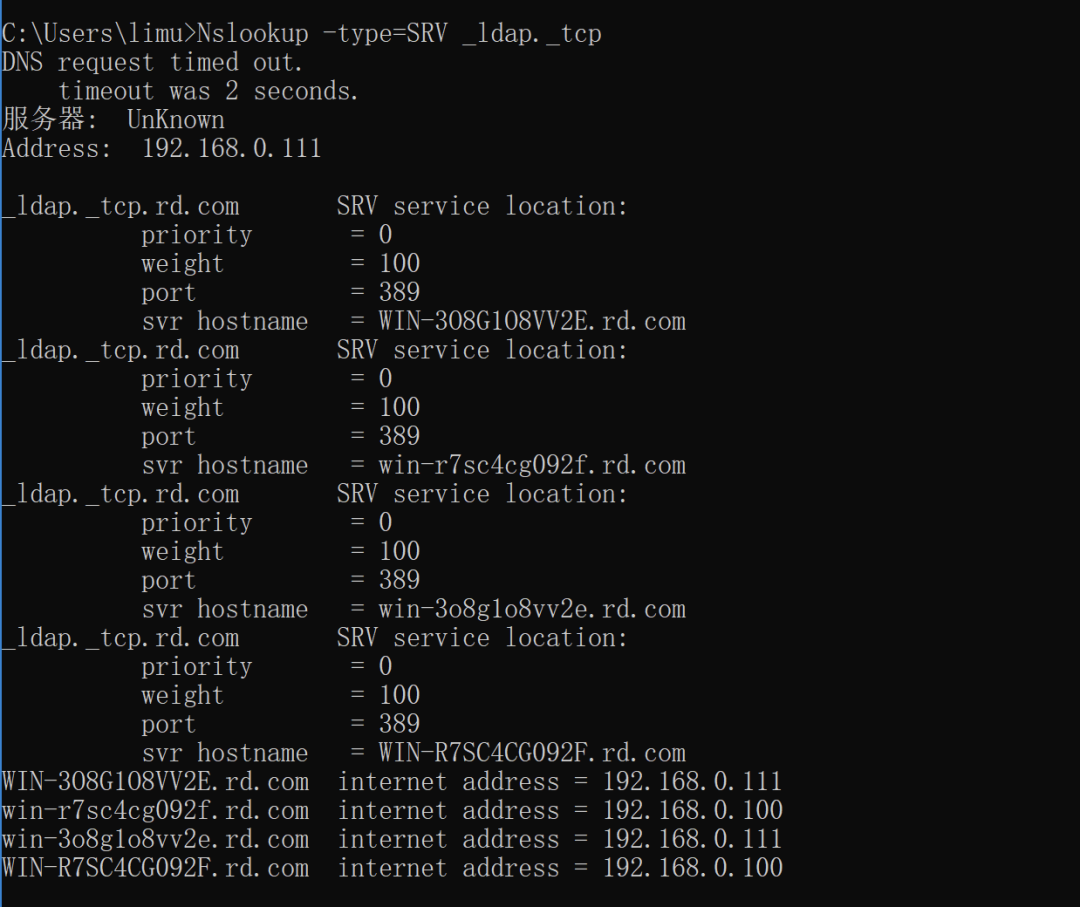Viewport: 1080px width, 907px height.
Task: Click the last internet address 192.168.0.100
Action: 693,868
